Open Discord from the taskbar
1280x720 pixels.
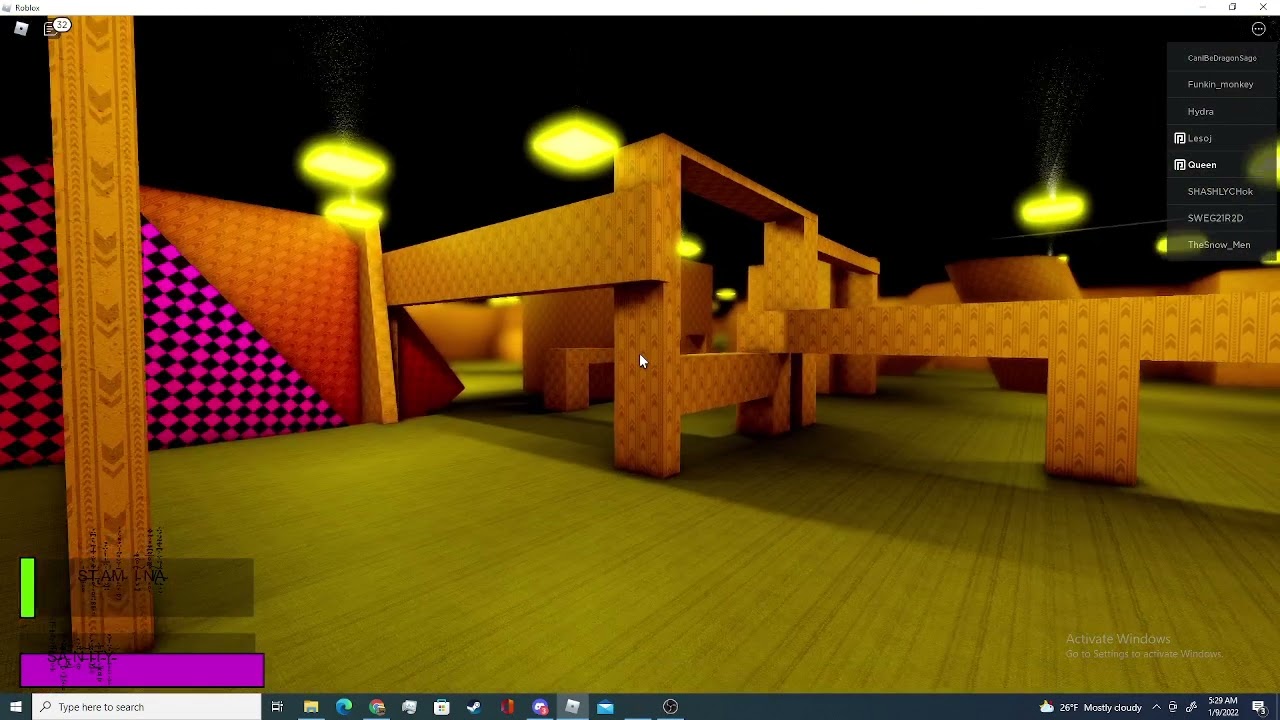[x=540, y=707]
